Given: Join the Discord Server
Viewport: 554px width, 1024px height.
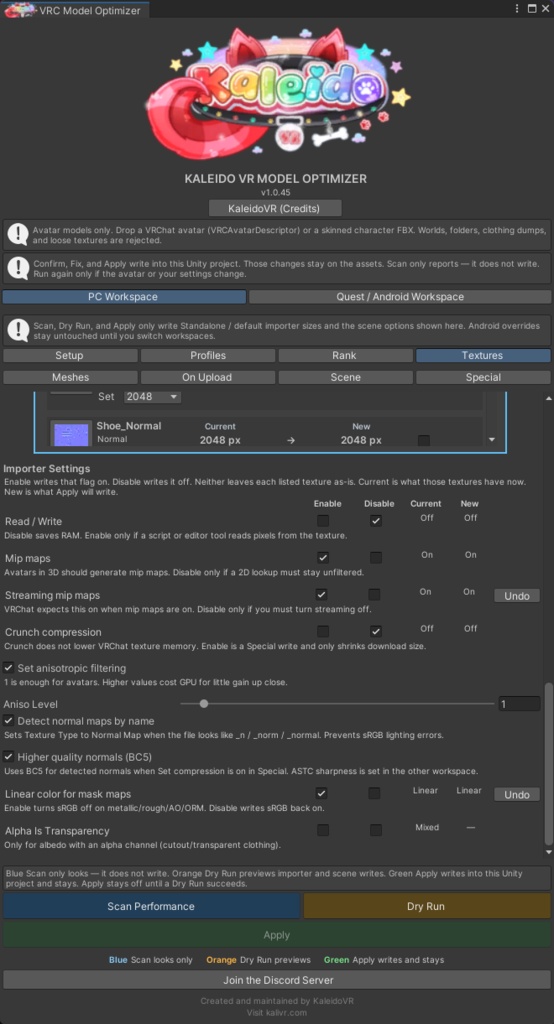Looking at the screenshot, I should pos(277,980).
